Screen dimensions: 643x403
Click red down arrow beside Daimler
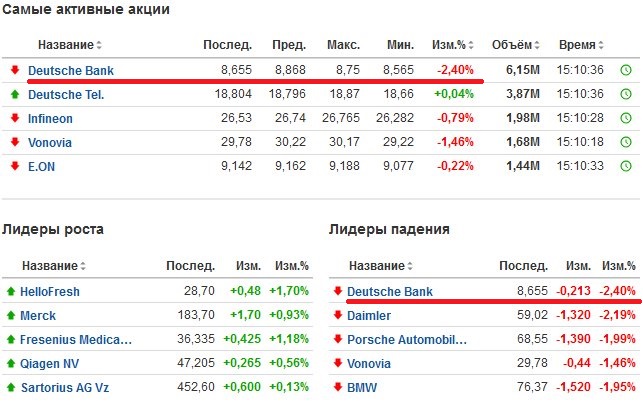[x=338, y=315]
